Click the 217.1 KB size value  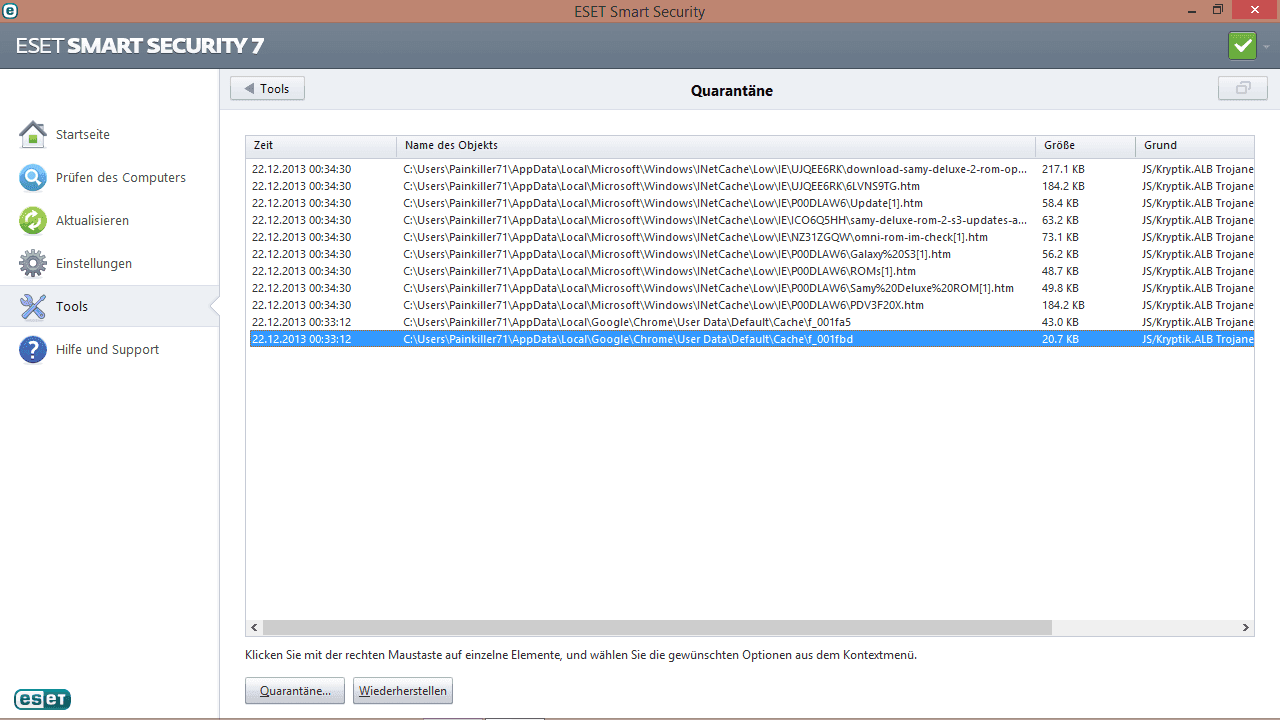tap(1063, 169)
